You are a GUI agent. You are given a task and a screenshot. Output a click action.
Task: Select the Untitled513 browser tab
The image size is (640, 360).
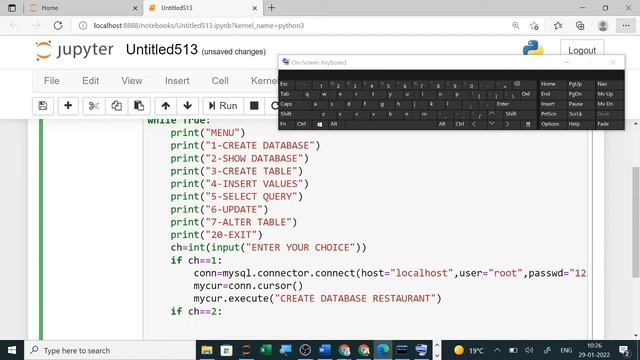coord(203,8)
